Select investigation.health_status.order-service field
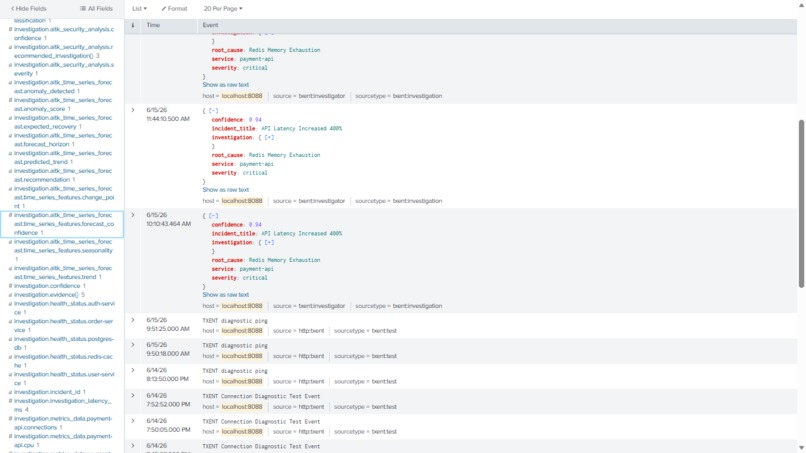This screenshot has height=453, width=806. pos(62,325)
